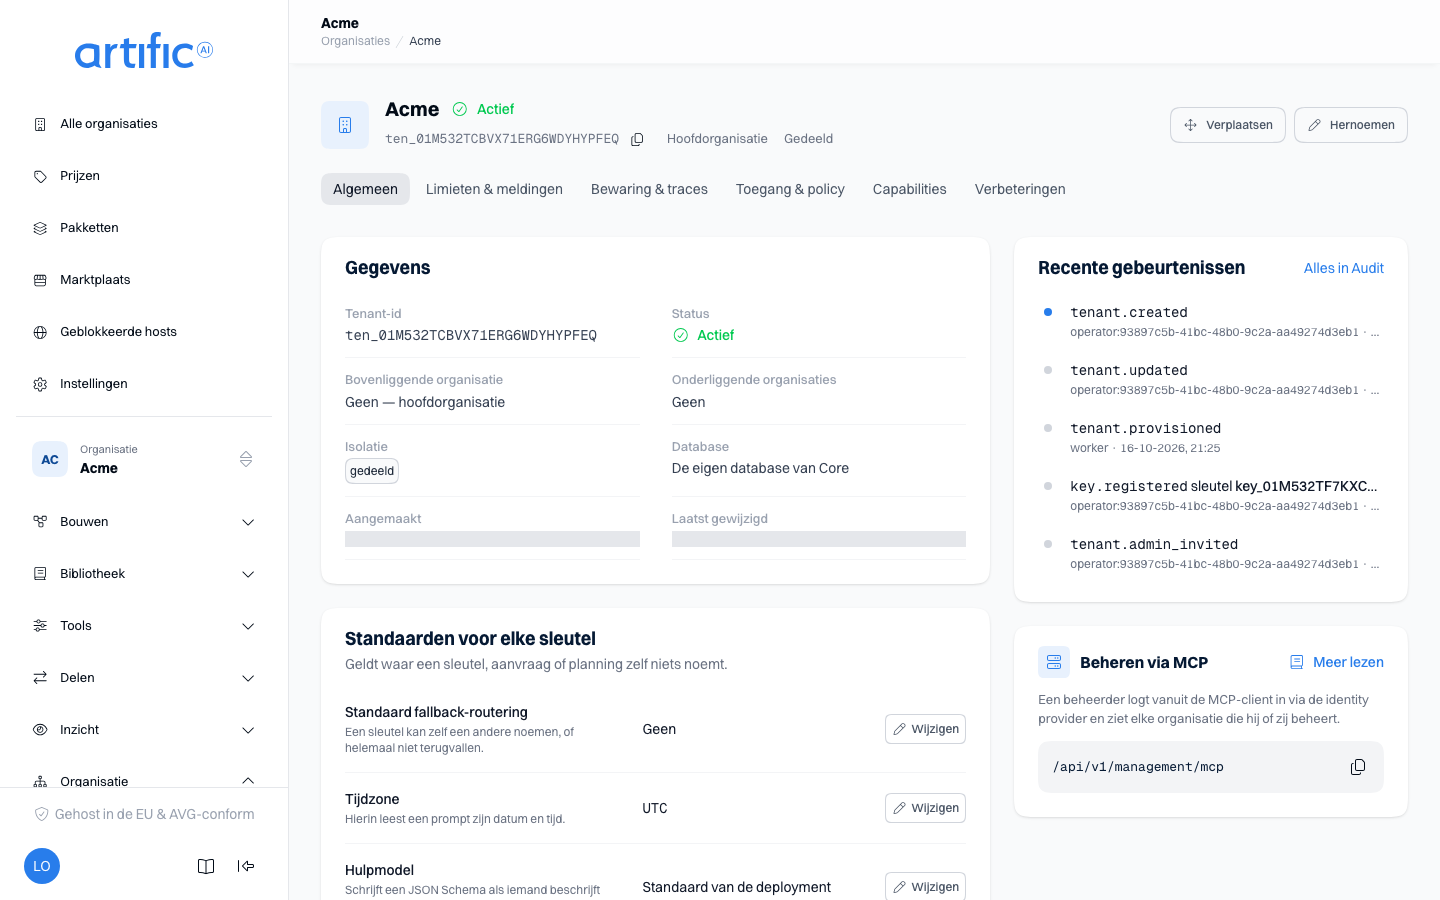Open Alles in Audit link

click(x=1343, y=268)
